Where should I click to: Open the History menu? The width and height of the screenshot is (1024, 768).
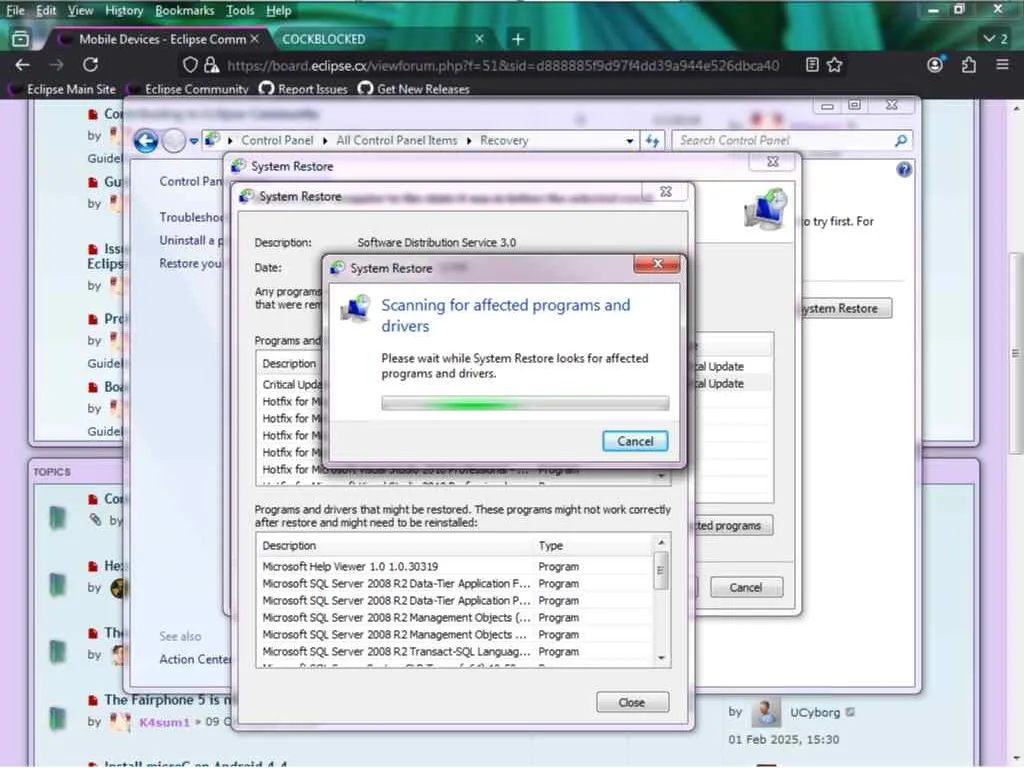pyautogui.click(x=124, y=10)
